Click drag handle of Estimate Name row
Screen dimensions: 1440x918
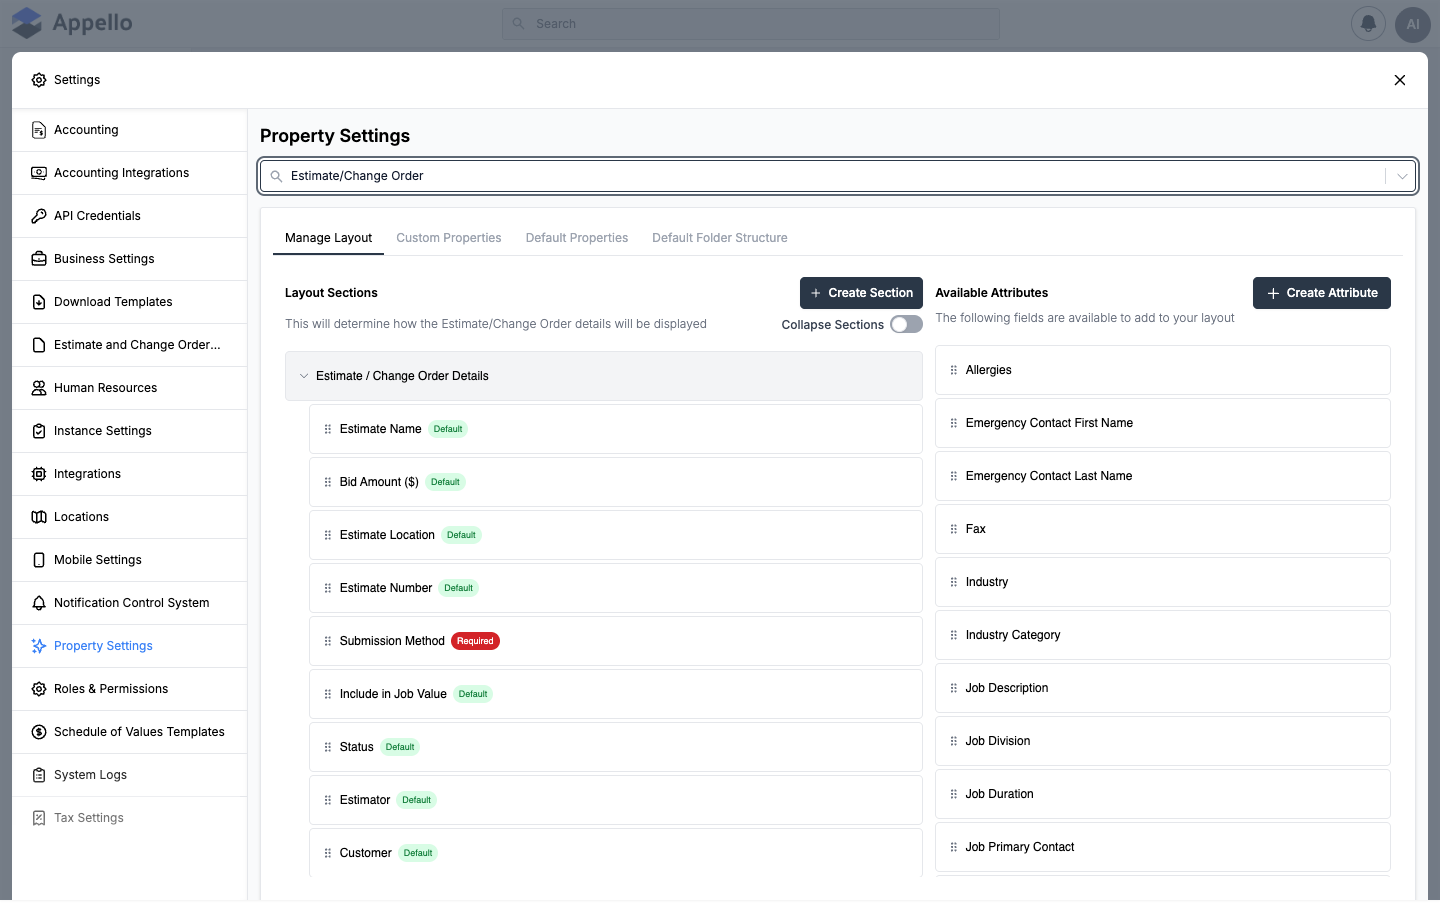(327, 429)
